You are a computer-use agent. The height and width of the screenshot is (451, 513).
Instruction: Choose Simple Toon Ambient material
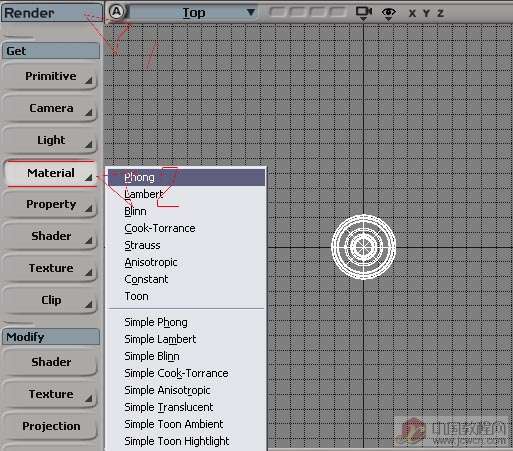186,424
